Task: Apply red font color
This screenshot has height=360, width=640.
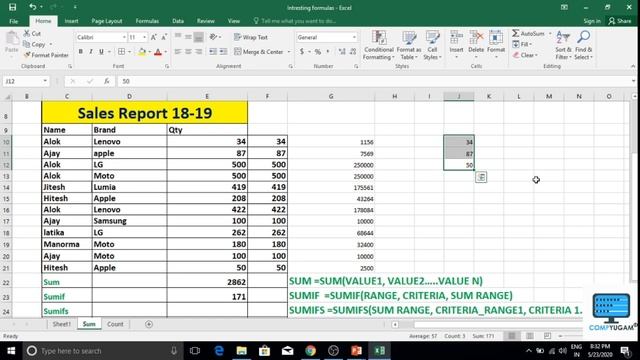Action: click(158, 52)
